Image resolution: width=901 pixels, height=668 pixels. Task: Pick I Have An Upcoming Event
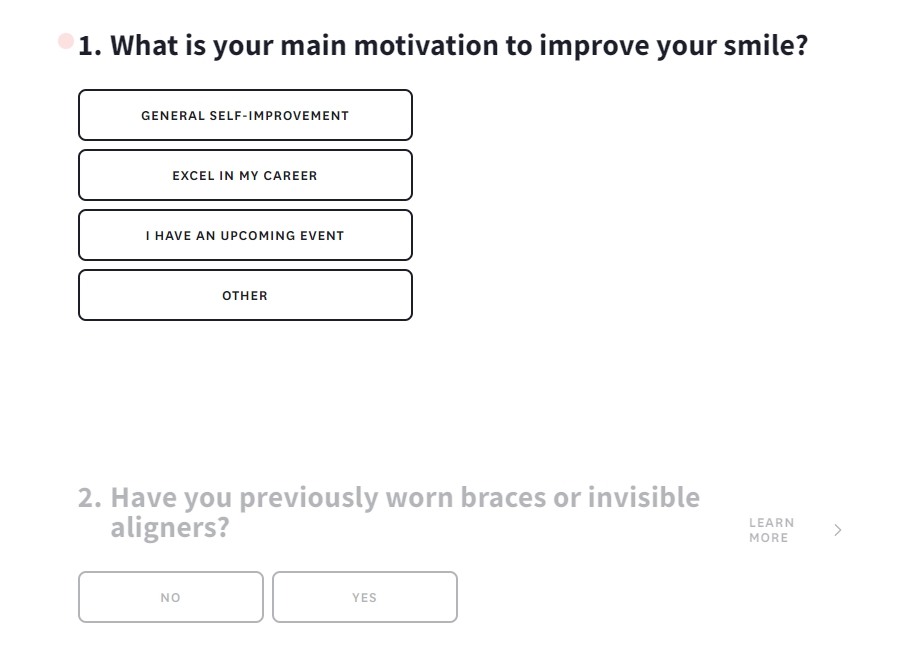click(x=245, y=235)
